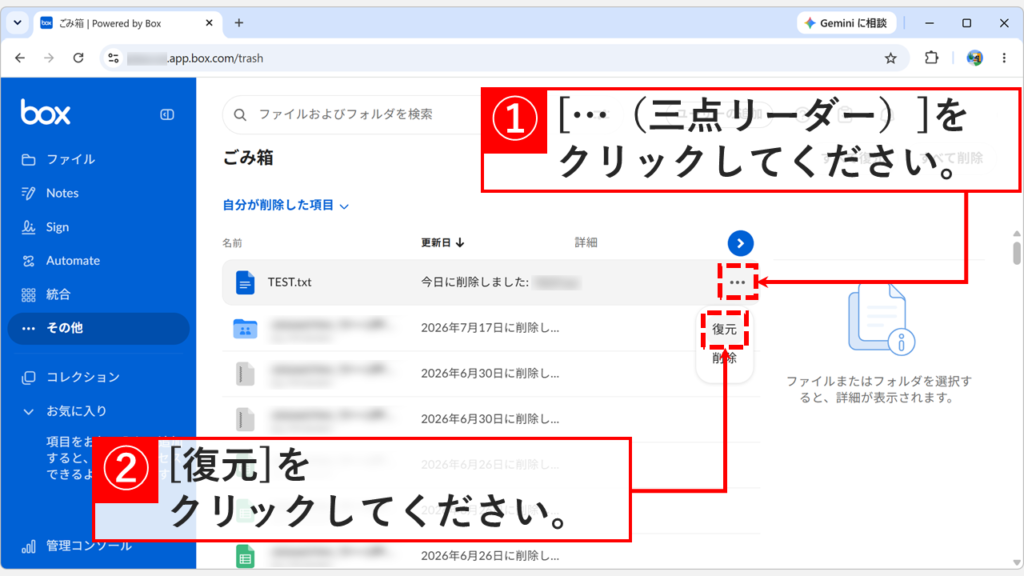1024x576 pixels.
Task: Select その他 in the sidebar
Action: tap(98, 328)
